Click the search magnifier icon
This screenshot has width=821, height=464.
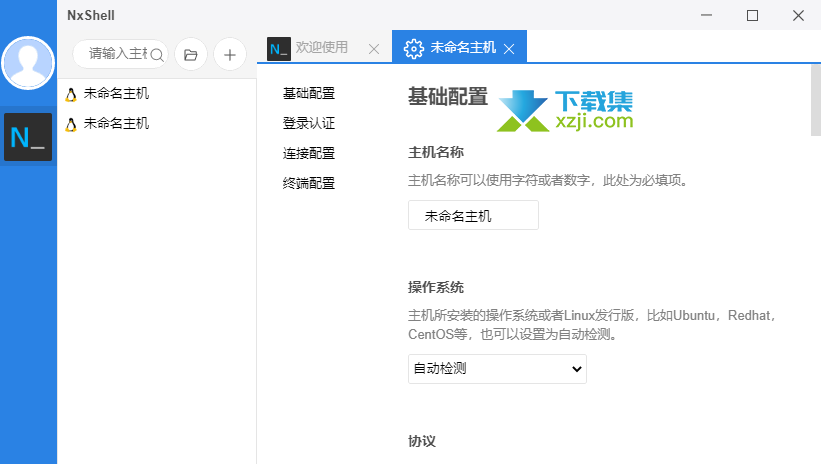(157, 54)
